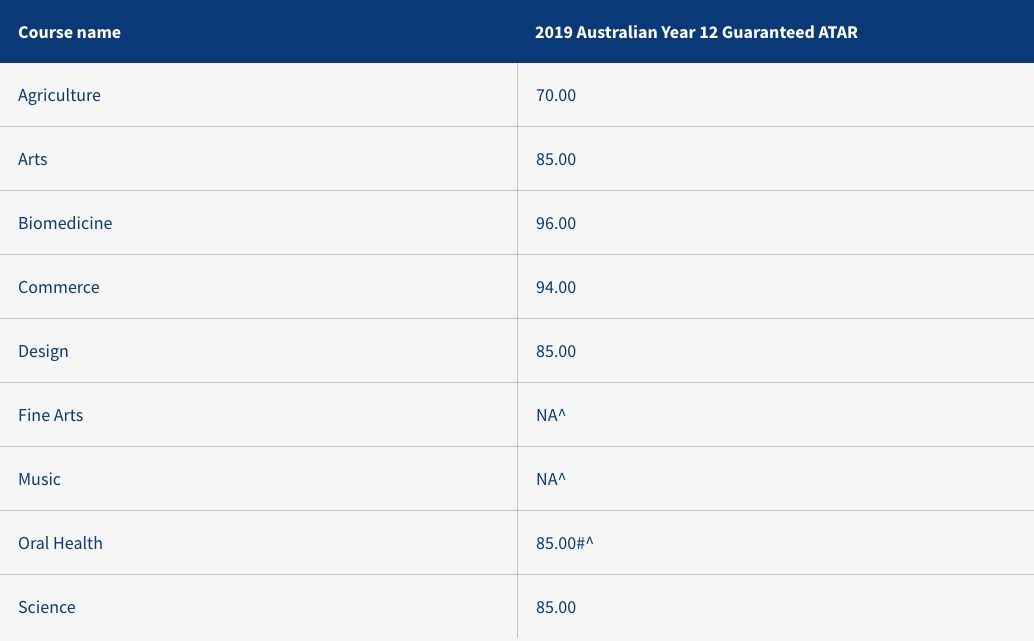Select the Fine Arts course name
The image size is (1034, 641).
tap(50, 415)
